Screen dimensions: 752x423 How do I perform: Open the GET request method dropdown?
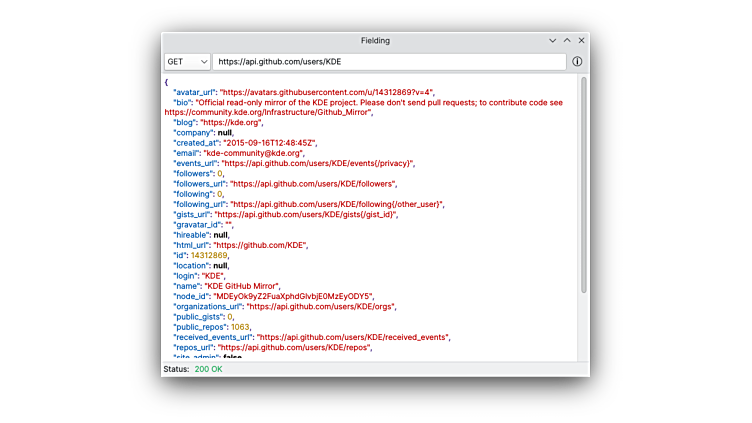(187, 62)
